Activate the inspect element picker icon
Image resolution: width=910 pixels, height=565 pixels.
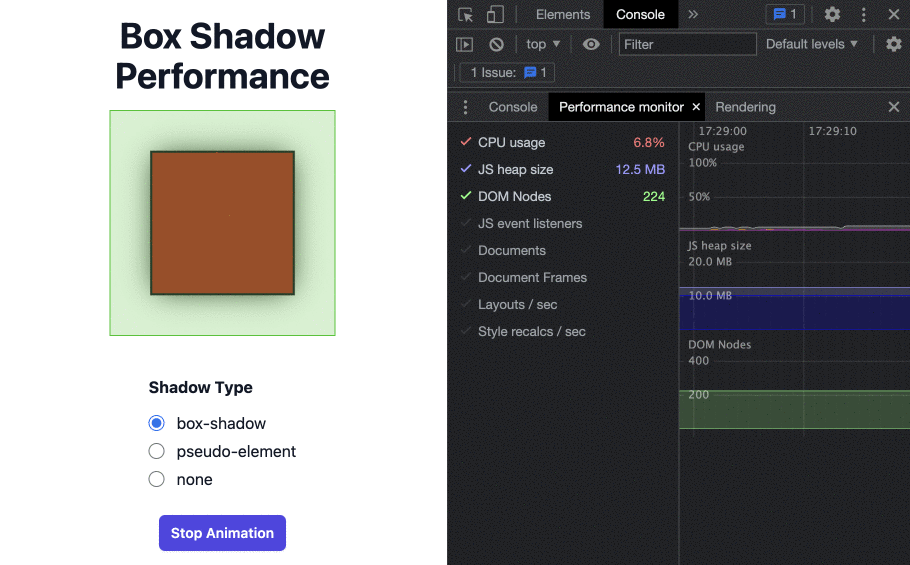pyautogui.click(x=465, y=15)
